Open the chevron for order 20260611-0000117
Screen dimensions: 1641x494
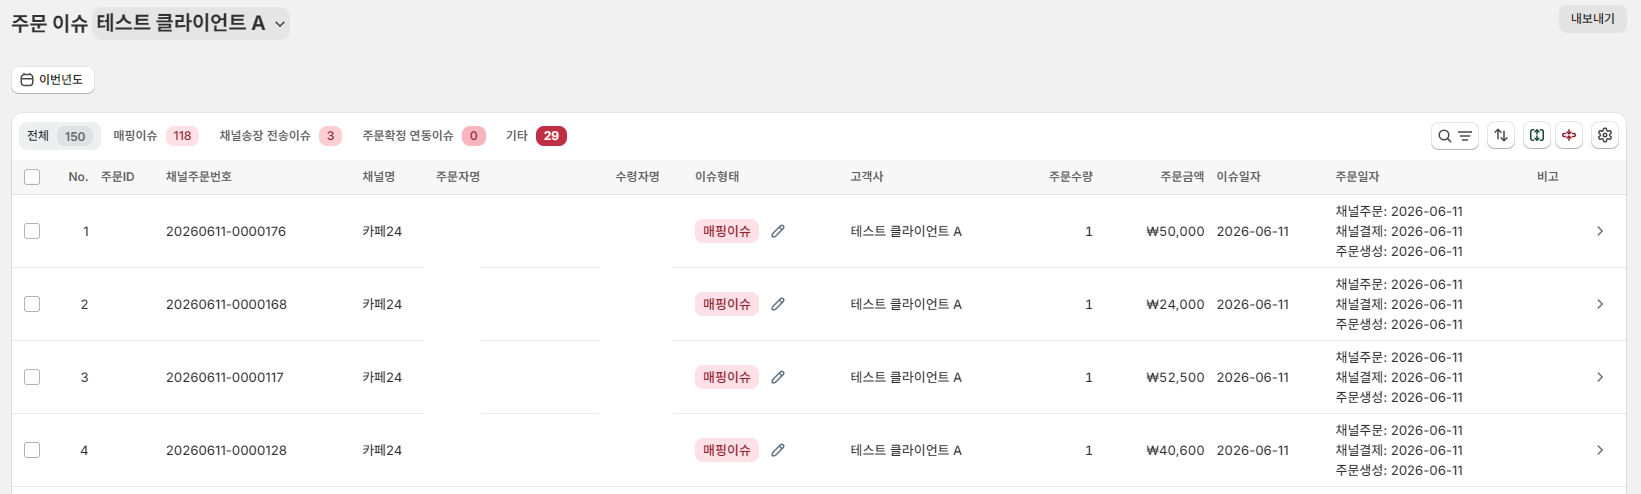[1600, 377]
